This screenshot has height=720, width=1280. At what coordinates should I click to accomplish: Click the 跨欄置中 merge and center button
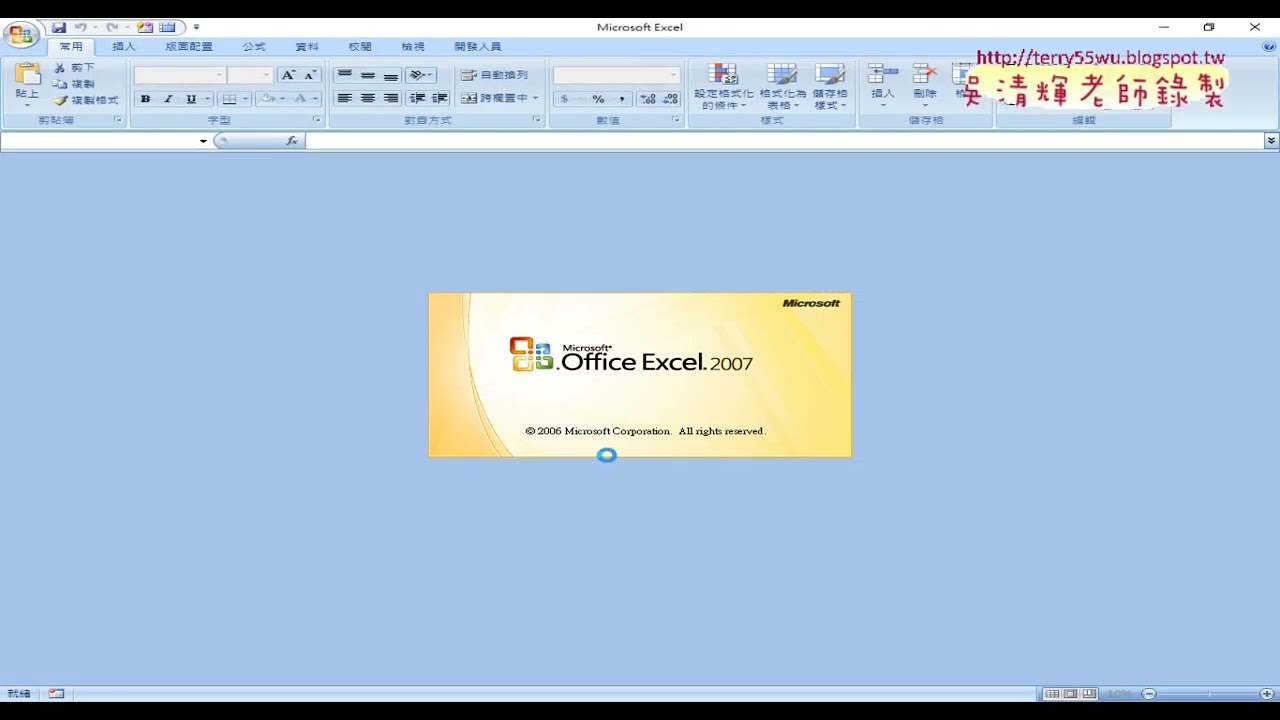[494, 98]
